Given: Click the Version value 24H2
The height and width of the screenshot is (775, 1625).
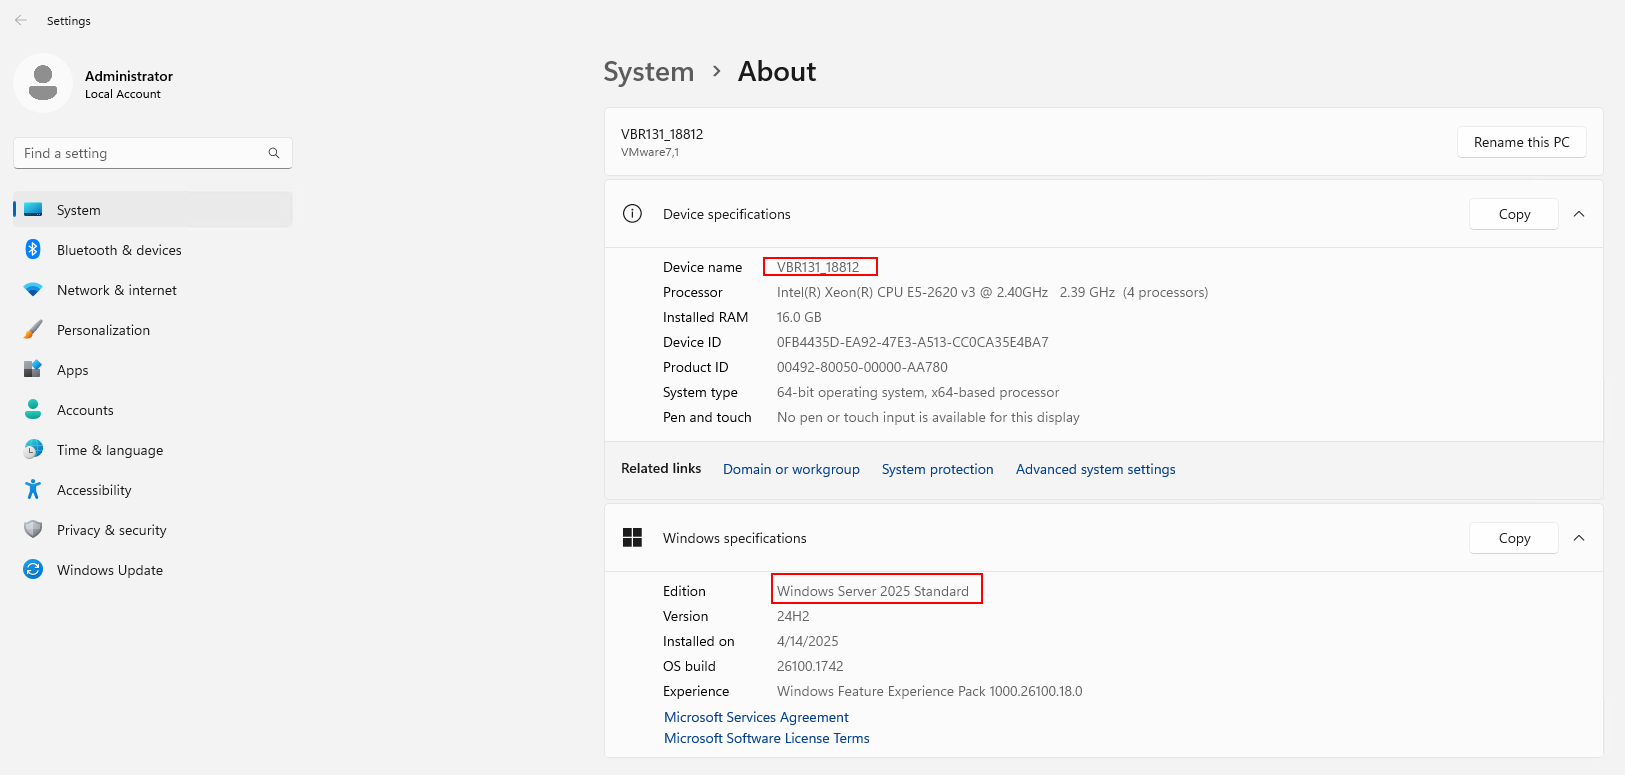Looking at the screenshot, I should point(793,616).
